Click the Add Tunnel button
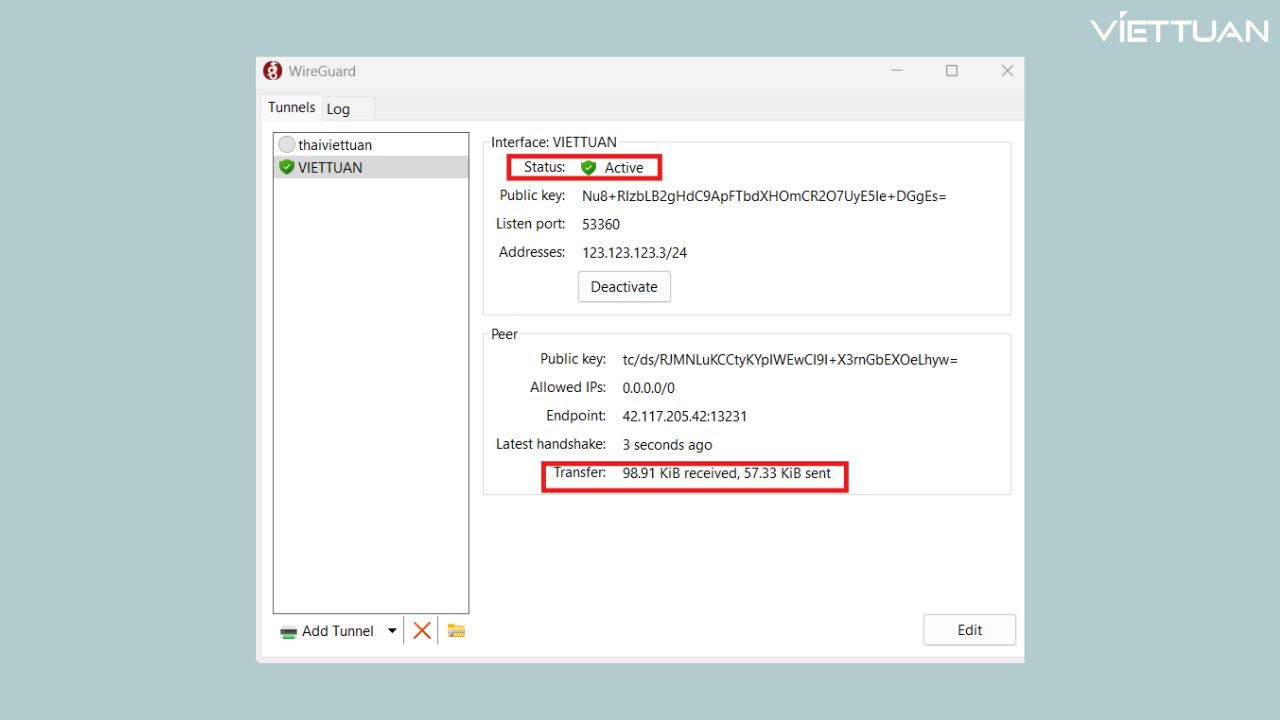The width and height of the screenshot is (1280, 720). 337,631
